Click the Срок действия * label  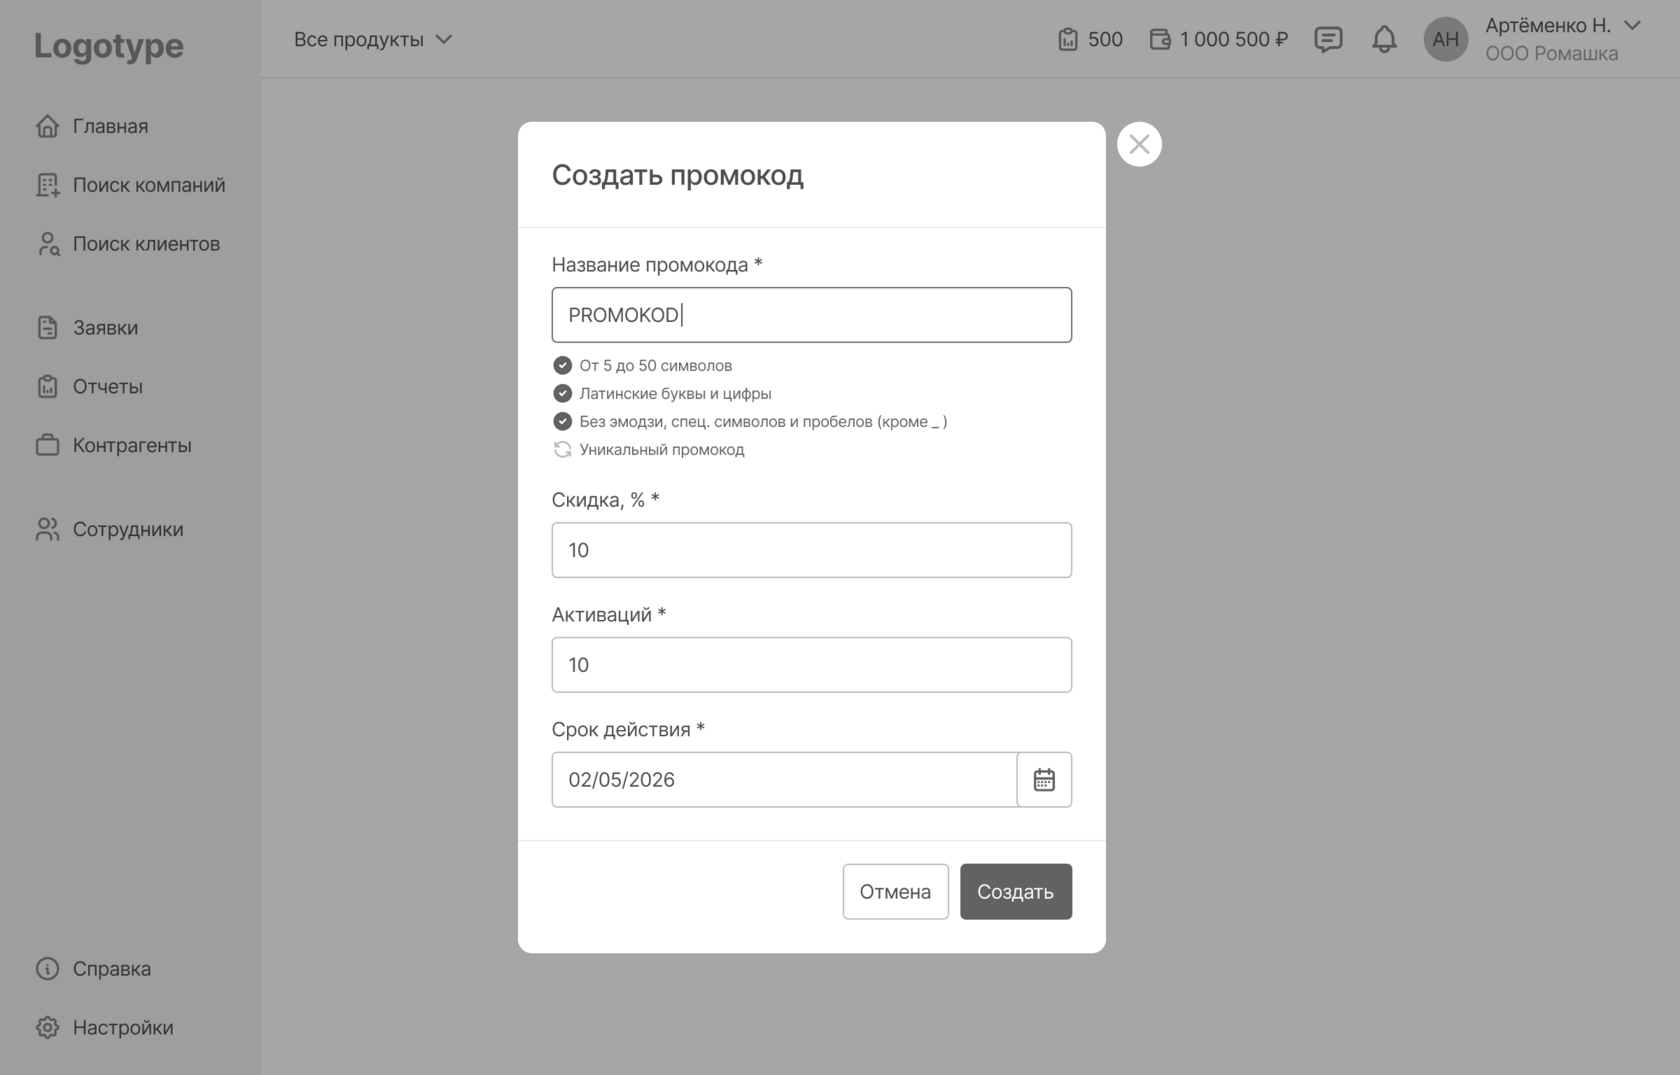pyautogui.click(x=628, y=730)
